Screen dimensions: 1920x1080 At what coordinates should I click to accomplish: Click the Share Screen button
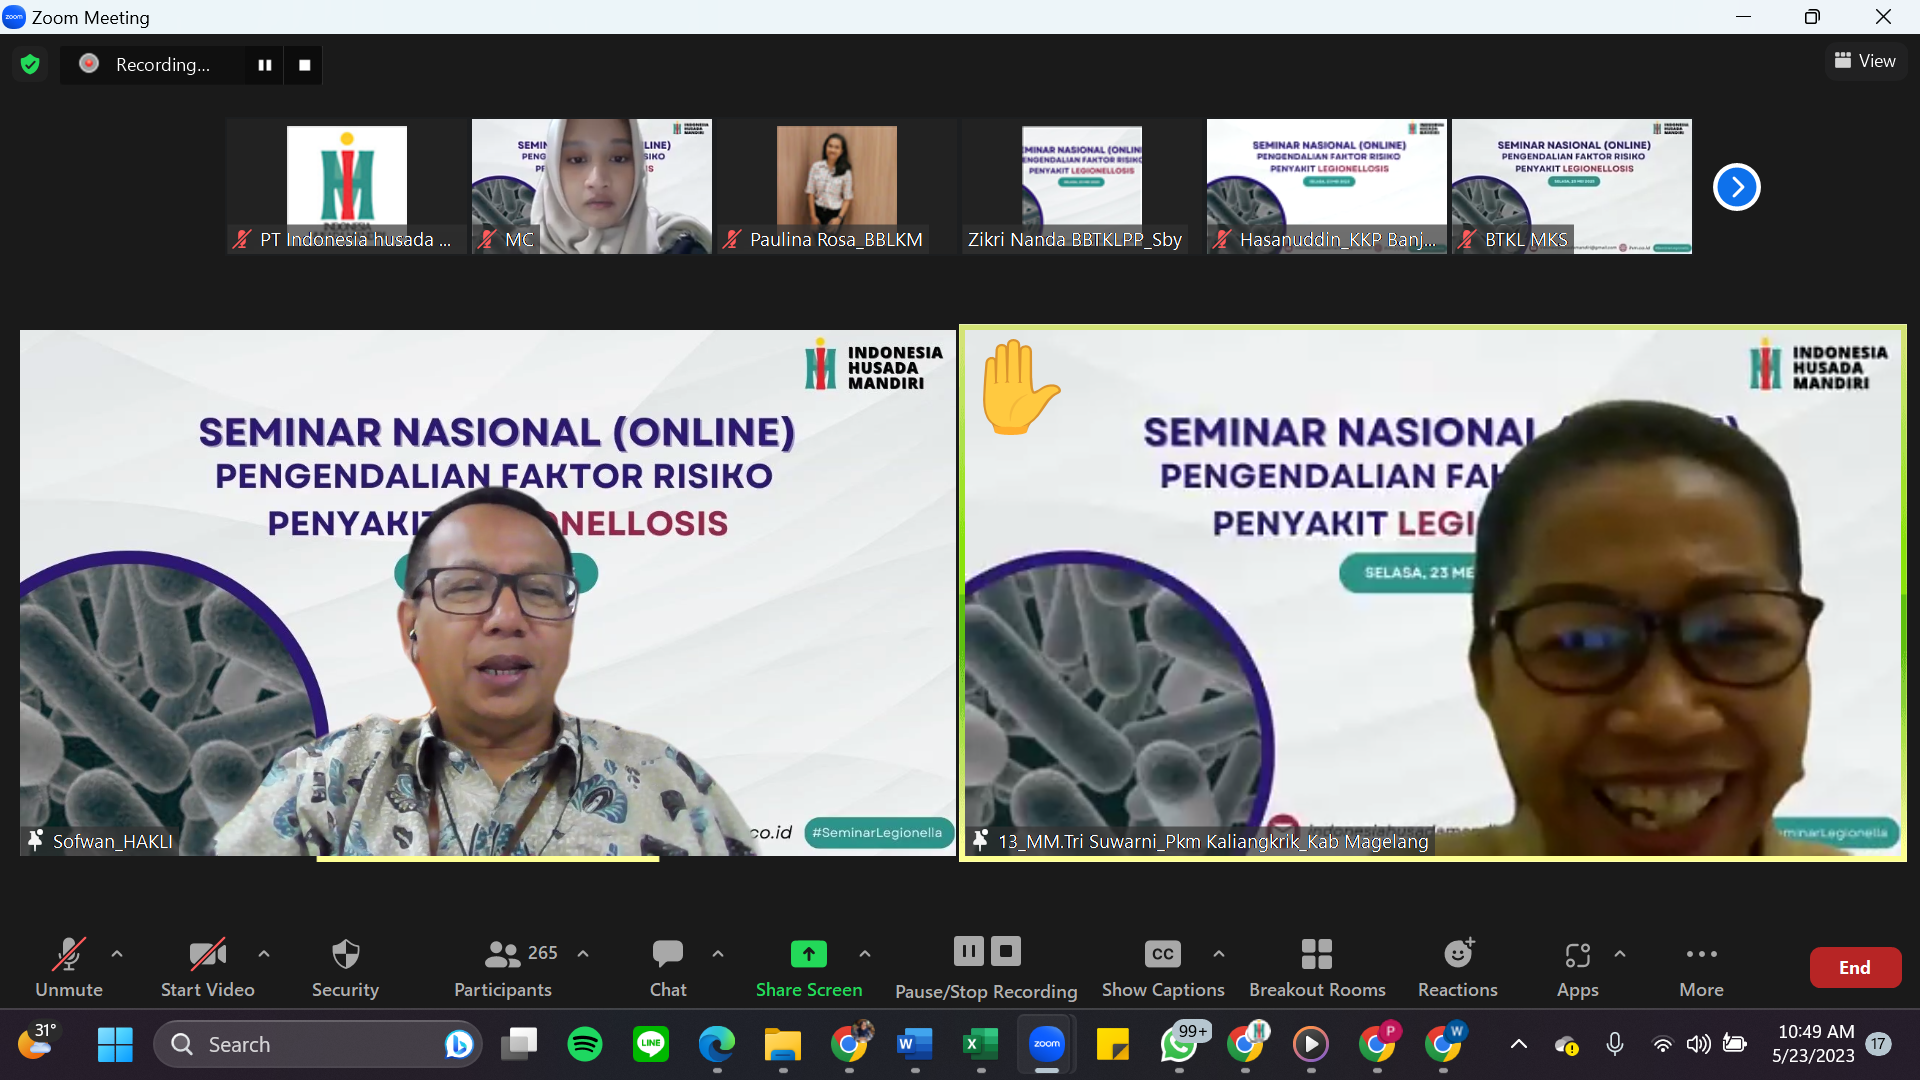click(808, 967)
